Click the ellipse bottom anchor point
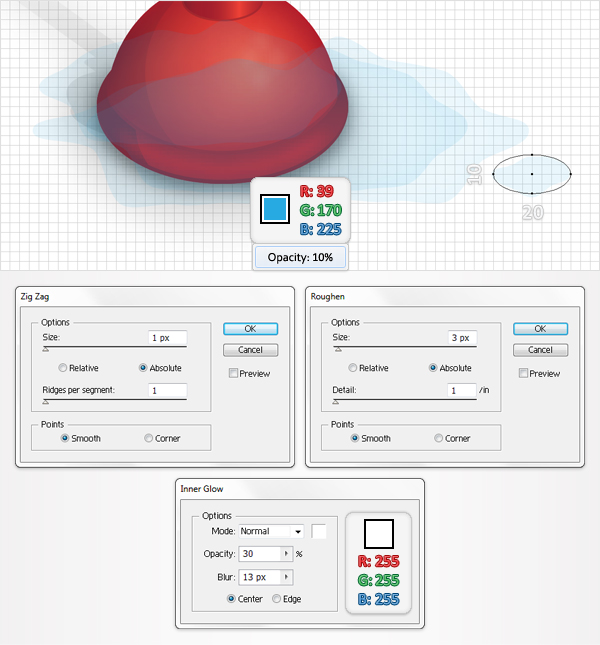 532,193
